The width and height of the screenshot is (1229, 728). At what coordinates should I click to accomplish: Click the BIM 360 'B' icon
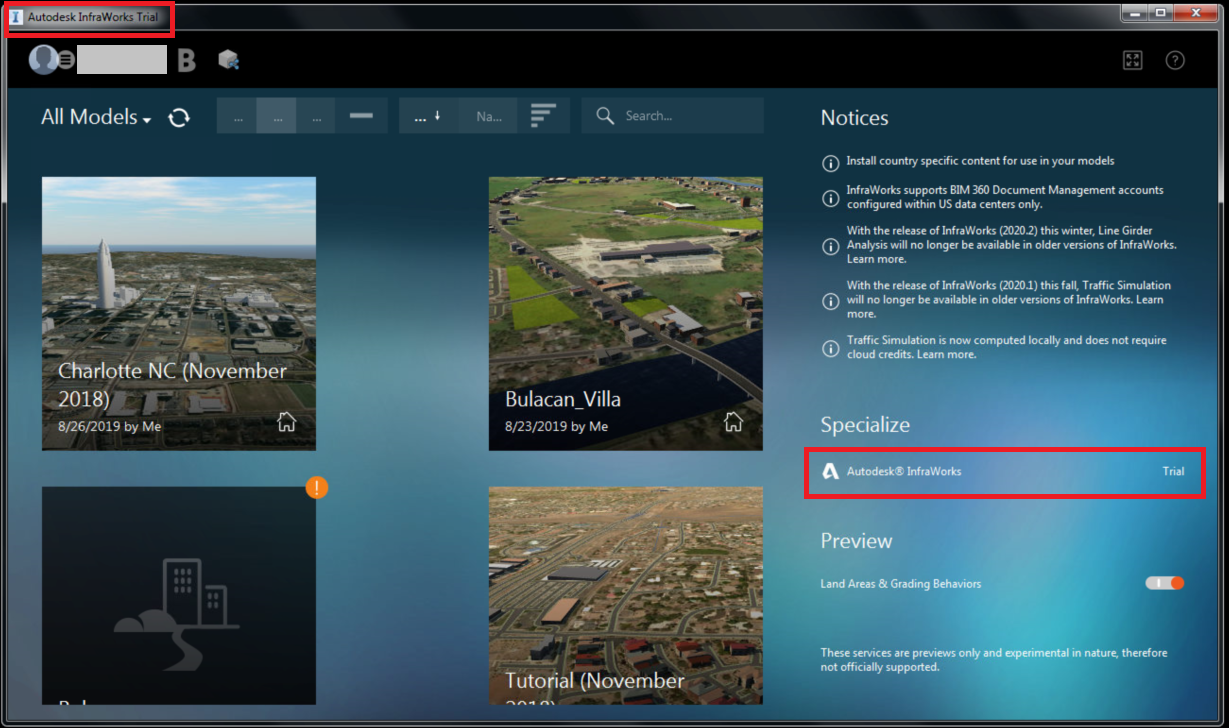click(x=186, y=60)
